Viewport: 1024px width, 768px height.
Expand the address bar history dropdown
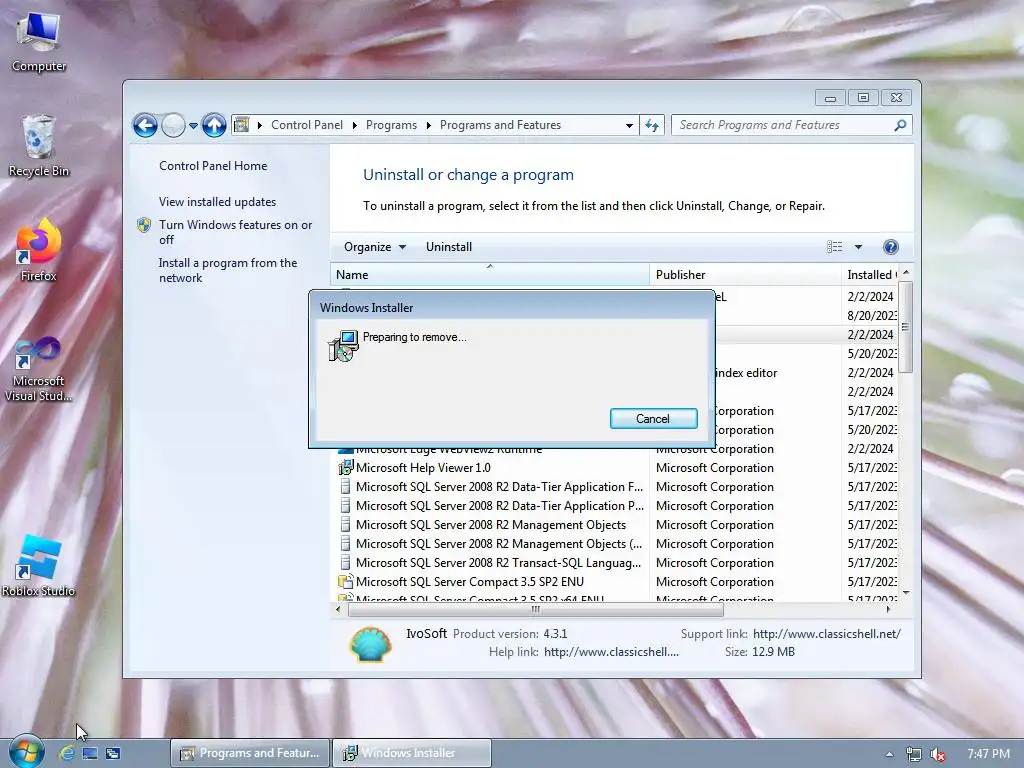pyautogui.click(x=629, y=125)
